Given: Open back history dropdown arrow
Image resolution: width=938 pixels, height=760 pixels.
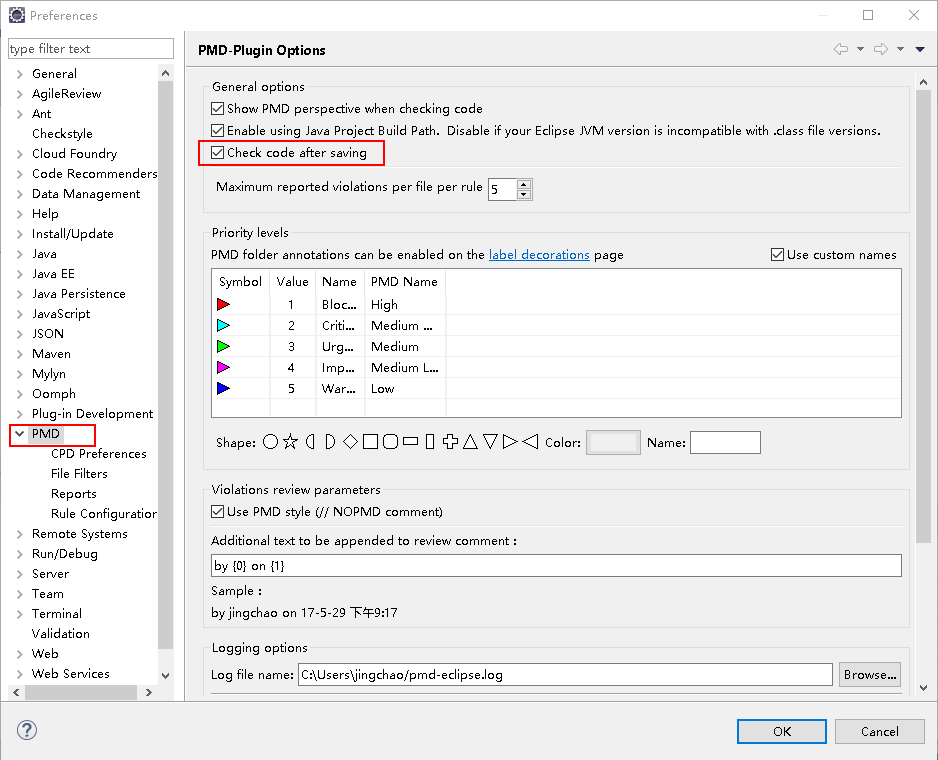Looking at the screenshot, I should coord(860,49).
